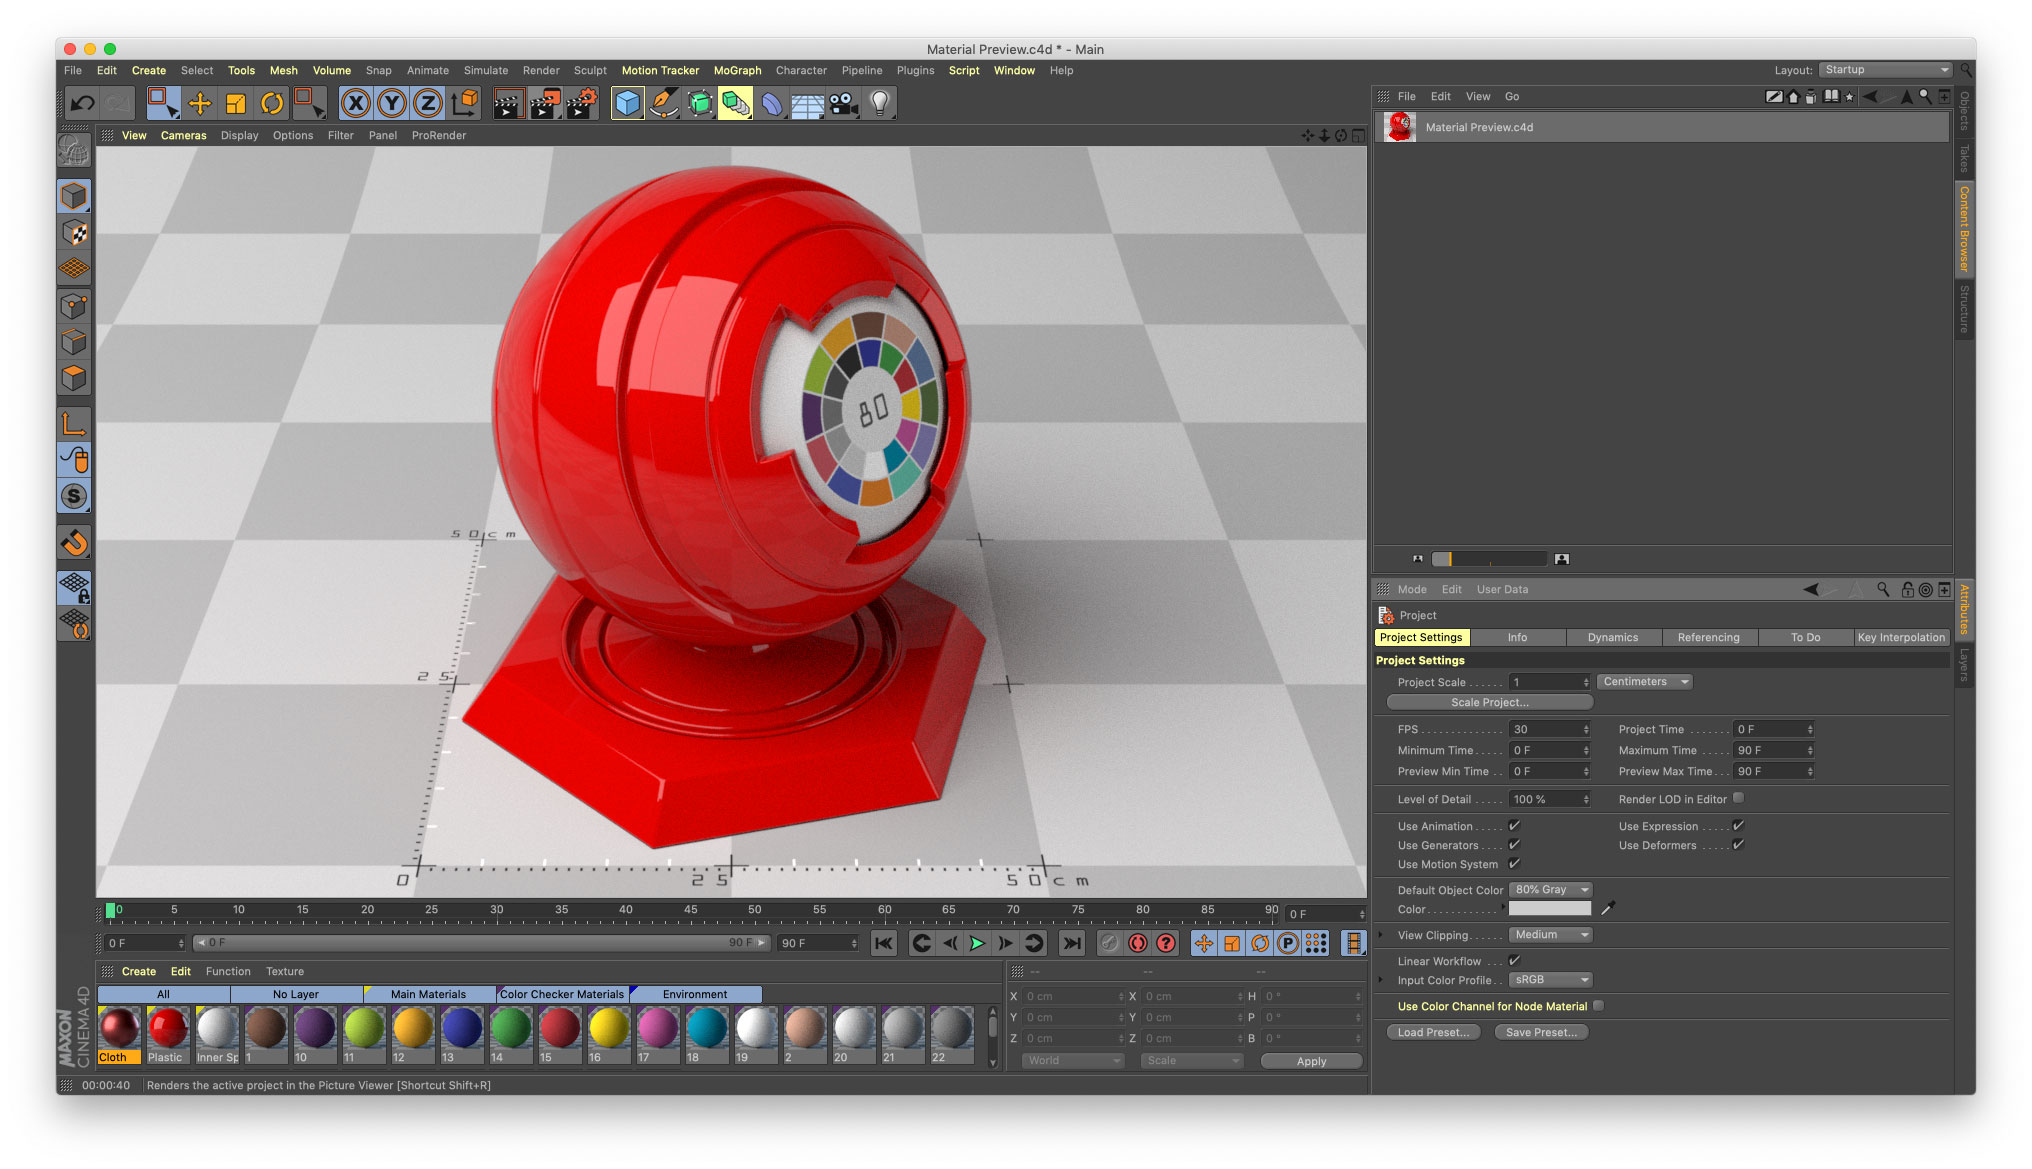Toggle Linear Workflow checkbox
The width and height of the screenshot is (2032, 1169).
(x=1514, y=961)
